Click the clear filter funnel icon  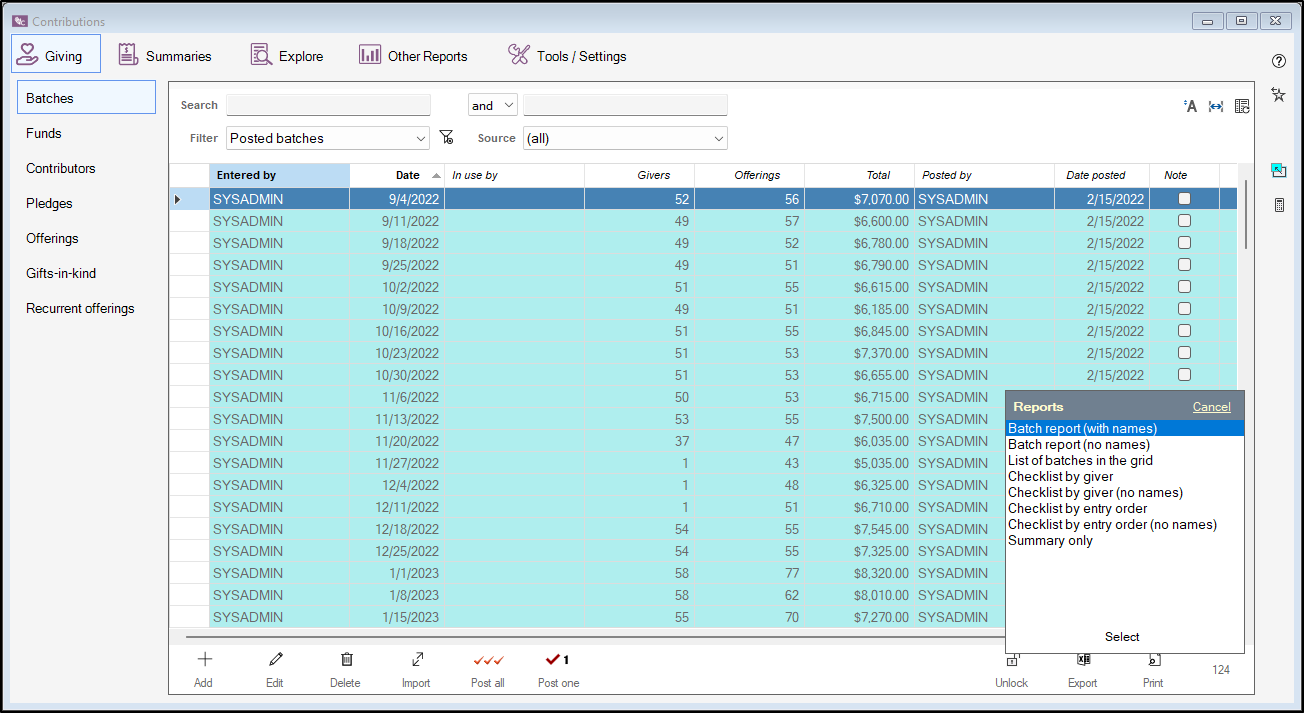tap(447, 138)
